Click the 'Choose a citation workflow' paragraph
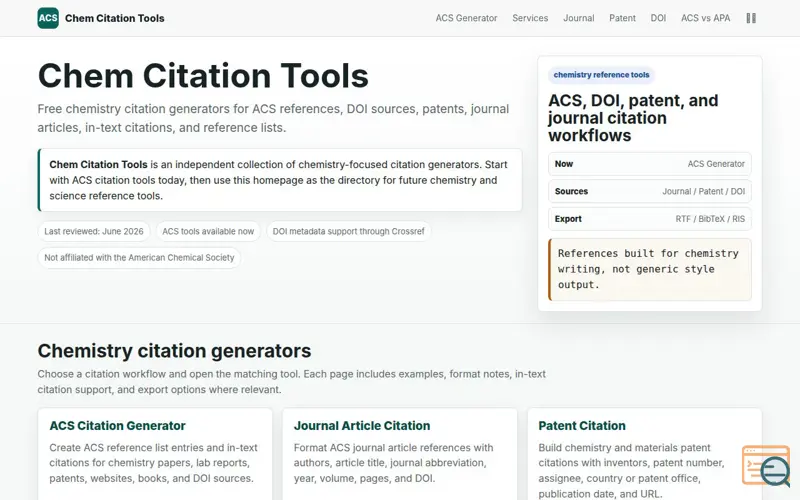This screenshot has height=500, width=800. 291,382
